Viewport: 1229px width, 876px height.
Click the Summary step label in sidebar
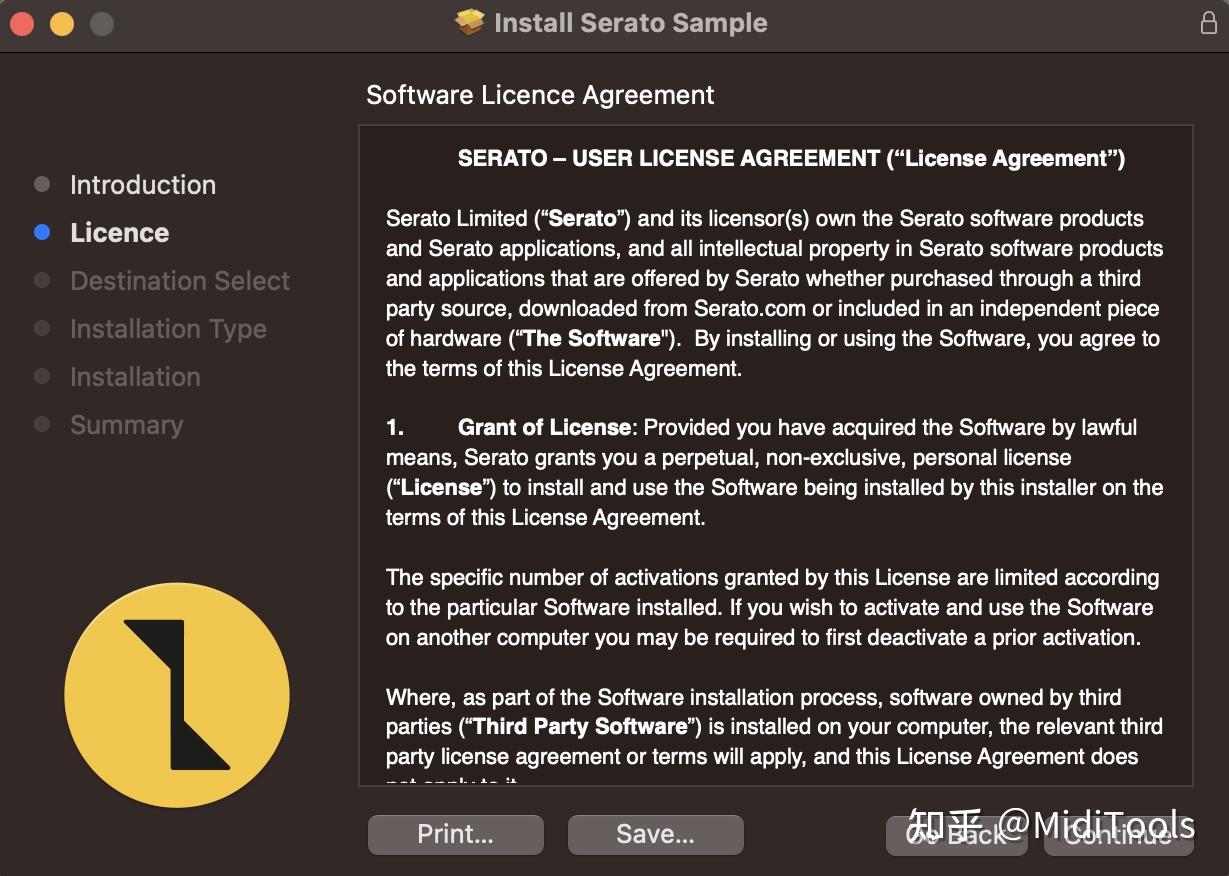127,424
